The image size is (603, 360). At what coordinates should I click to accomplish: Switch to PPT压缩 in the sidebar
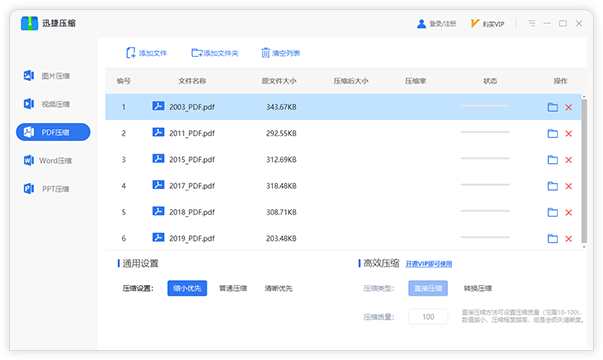[x=47, y=189]
